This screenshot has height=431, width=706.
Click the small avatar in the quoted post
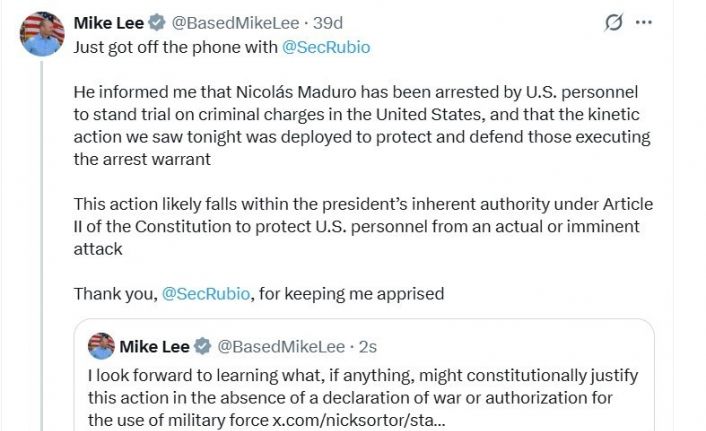click(x=100, y=346)
